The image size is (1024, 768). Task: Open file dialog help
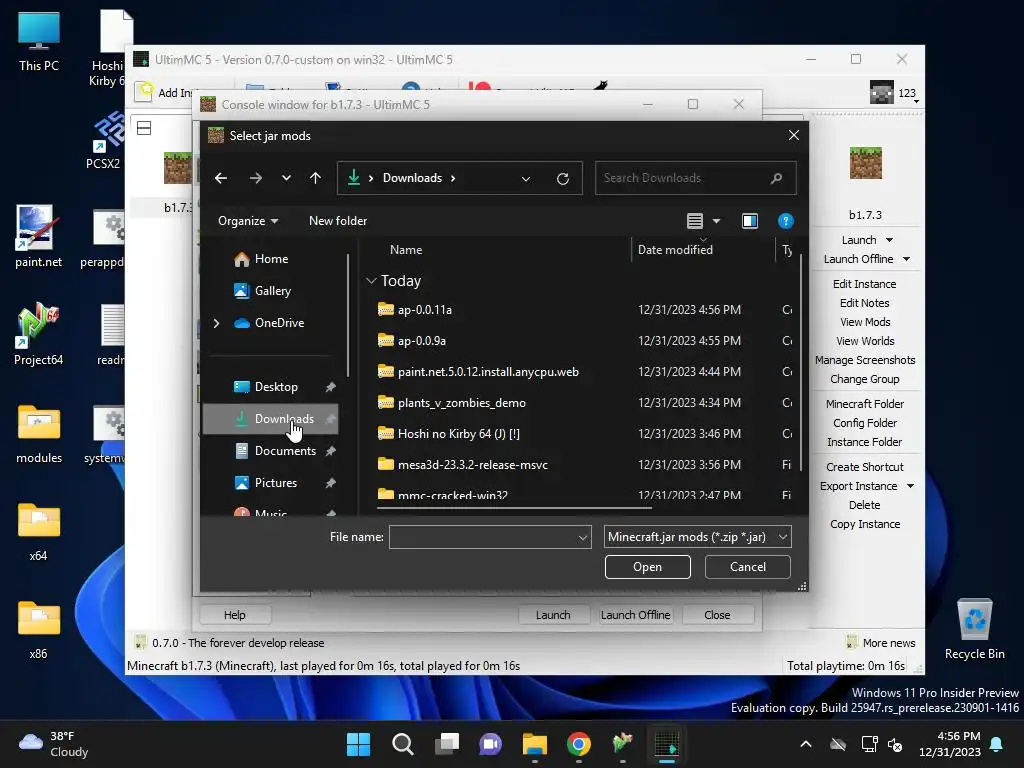click(786, 221)
